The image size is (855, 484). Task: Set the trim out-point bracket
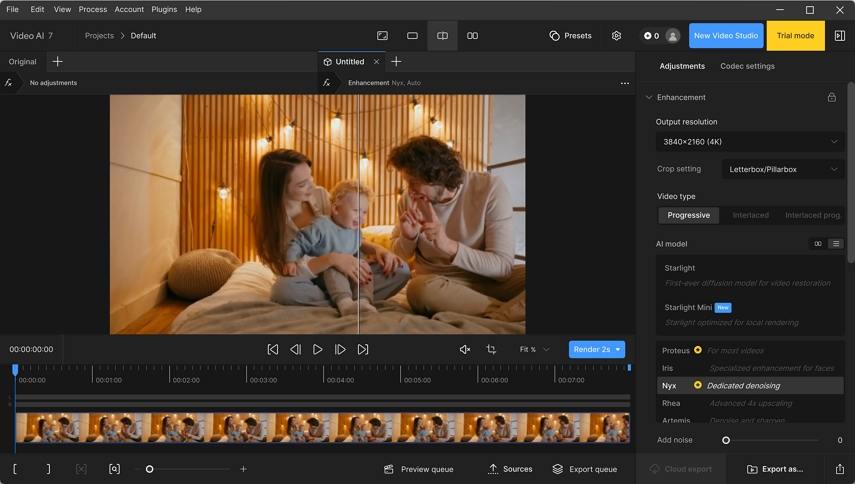click(48, 469)
